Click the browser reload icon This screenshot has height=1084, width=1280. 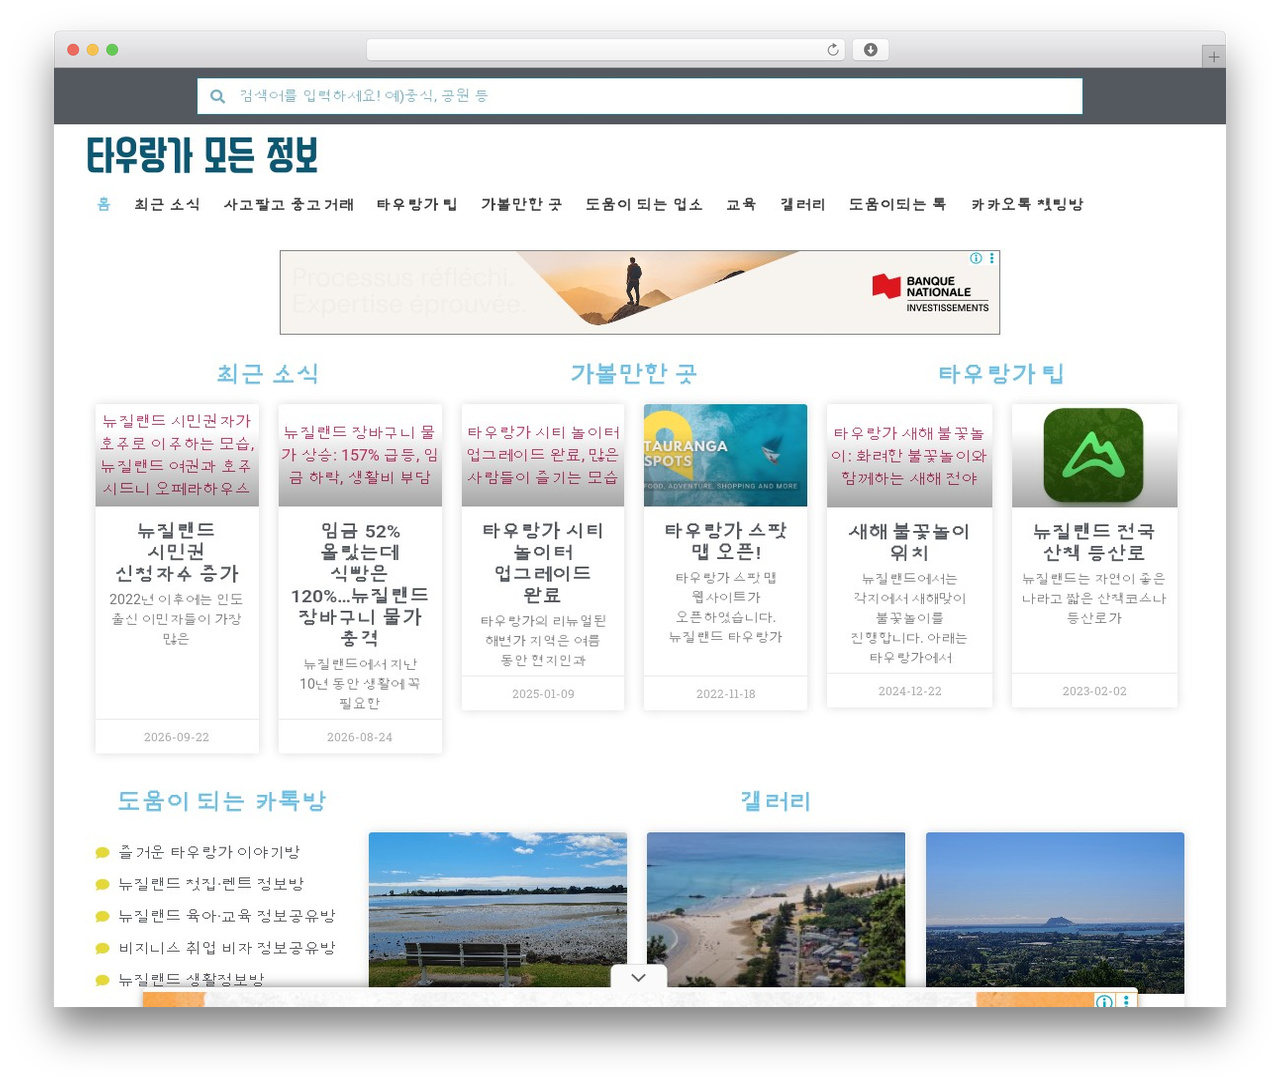click(x=833, y=50)
